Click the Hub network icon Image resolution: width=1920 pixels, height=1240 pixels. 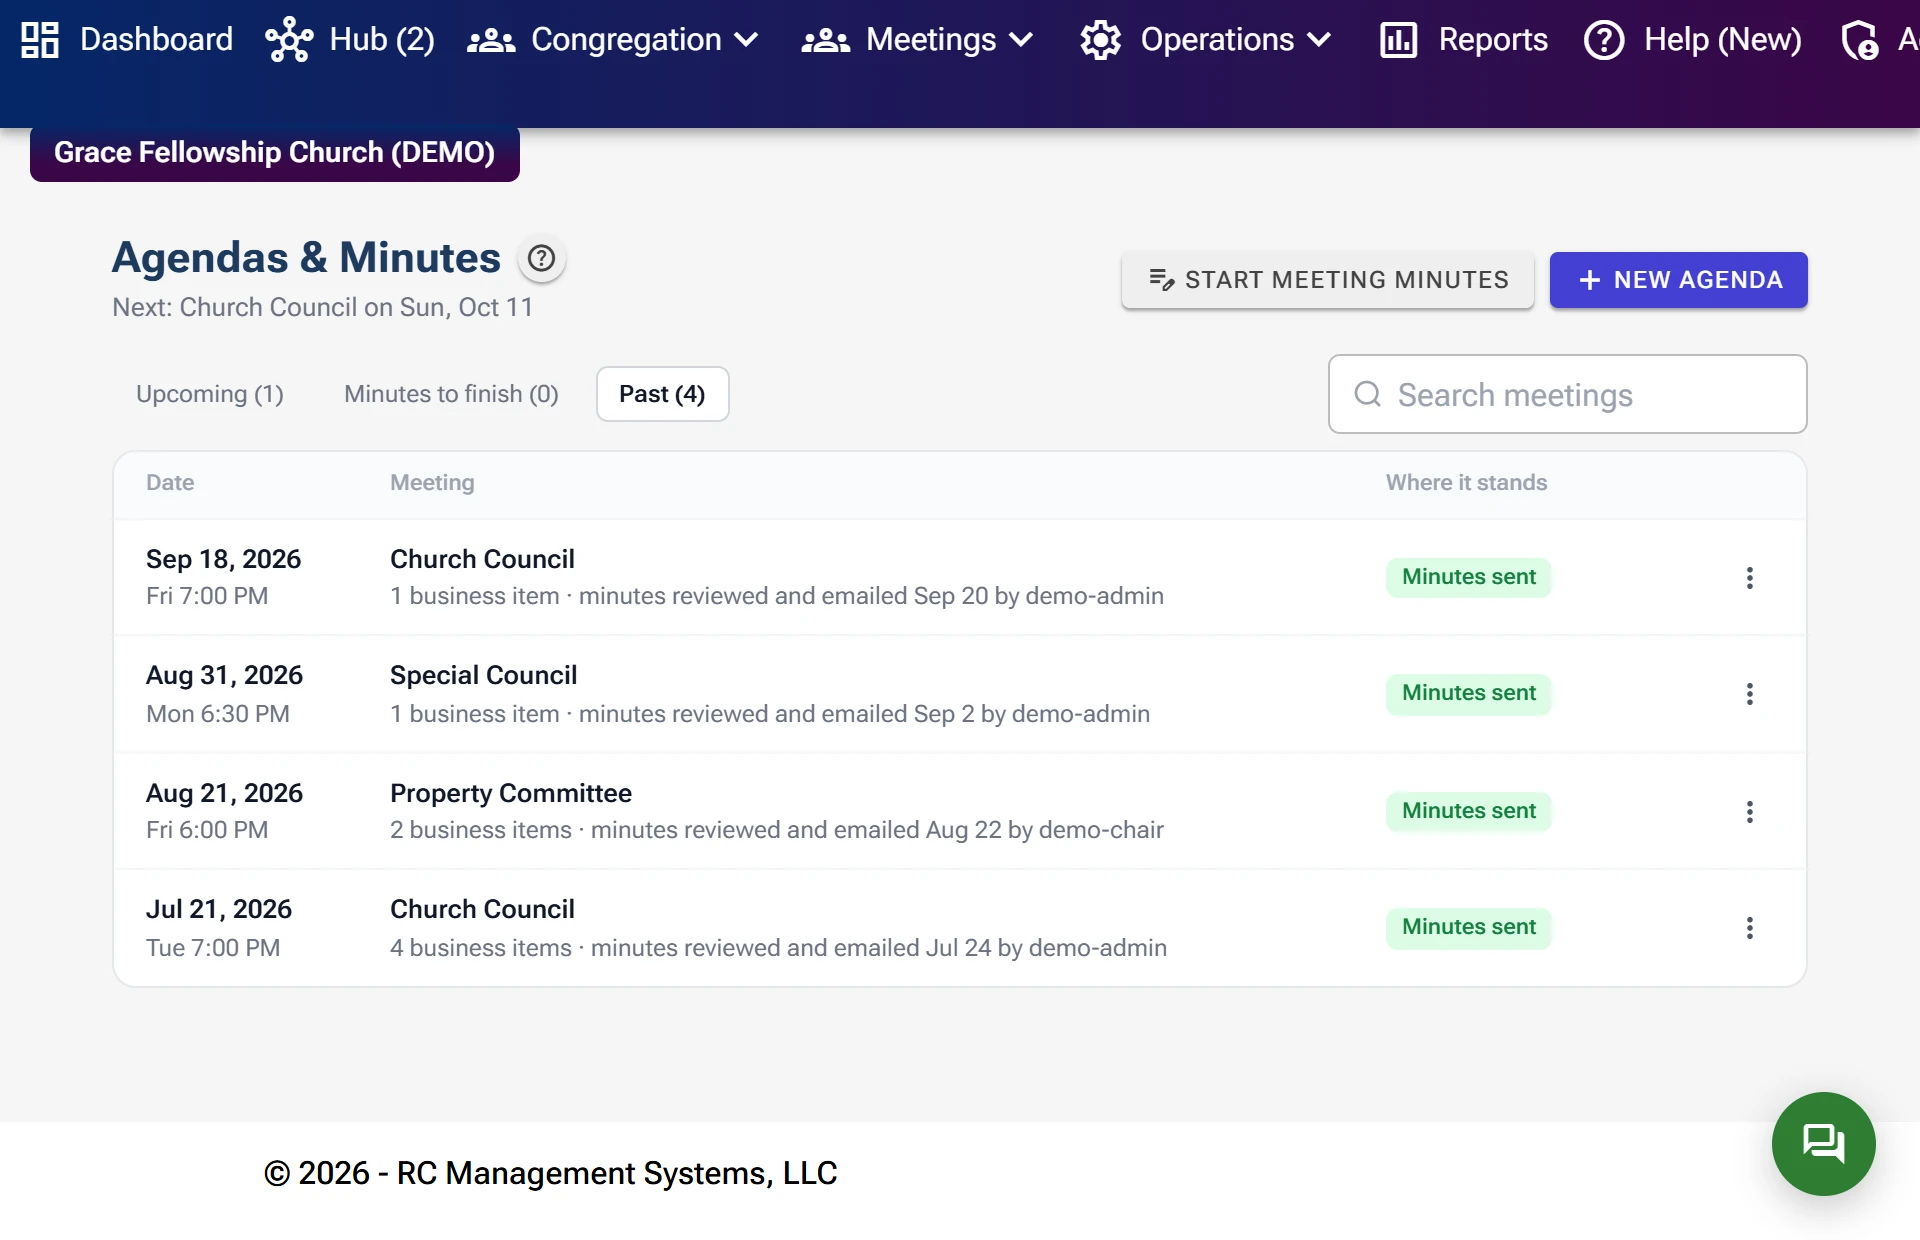[289, 40]
